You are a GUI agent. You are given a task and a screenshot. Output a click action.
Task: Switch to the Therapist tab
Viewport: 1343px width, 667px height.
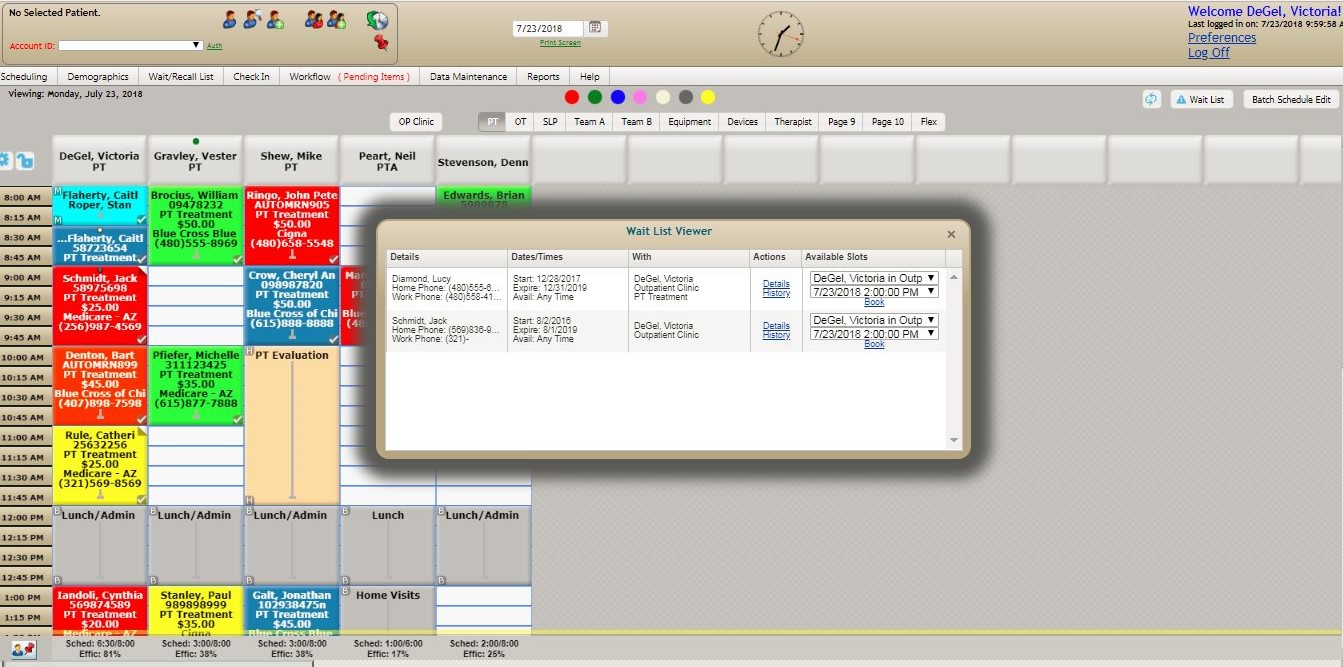coord(793,122)
